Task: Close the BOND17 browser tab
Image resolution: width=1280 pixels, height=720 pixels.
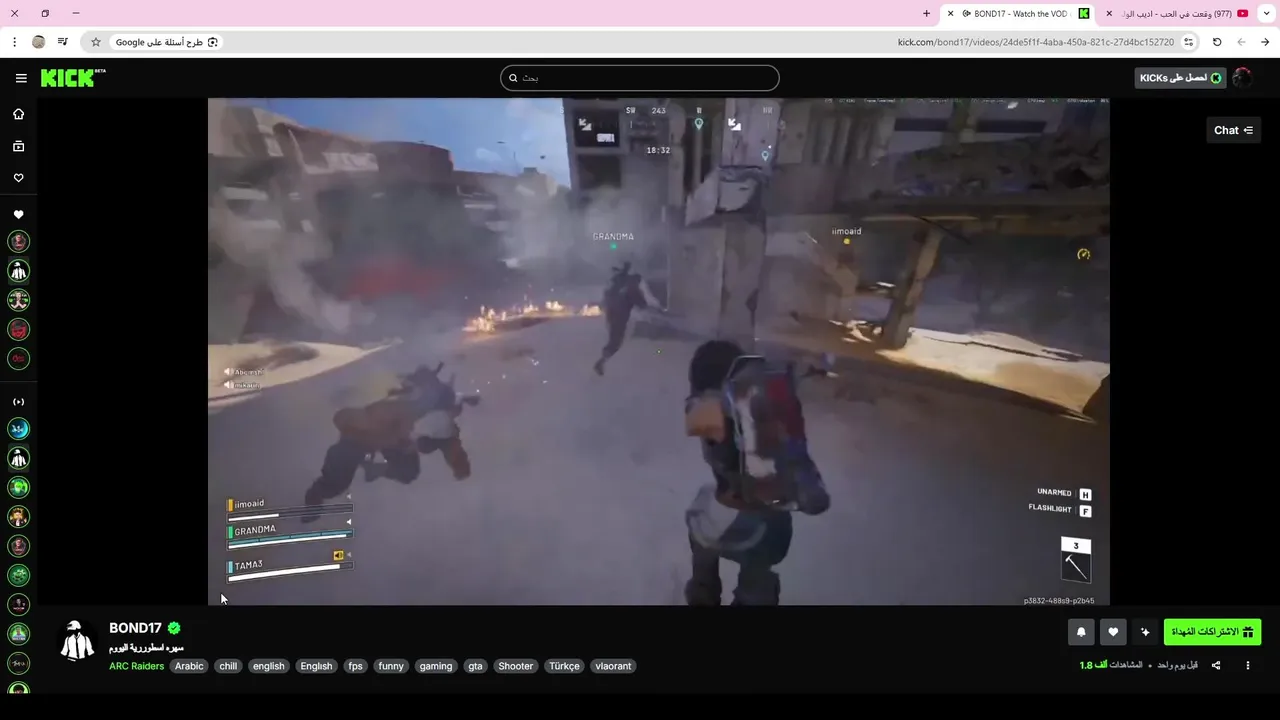Action: tap(950, 14)
